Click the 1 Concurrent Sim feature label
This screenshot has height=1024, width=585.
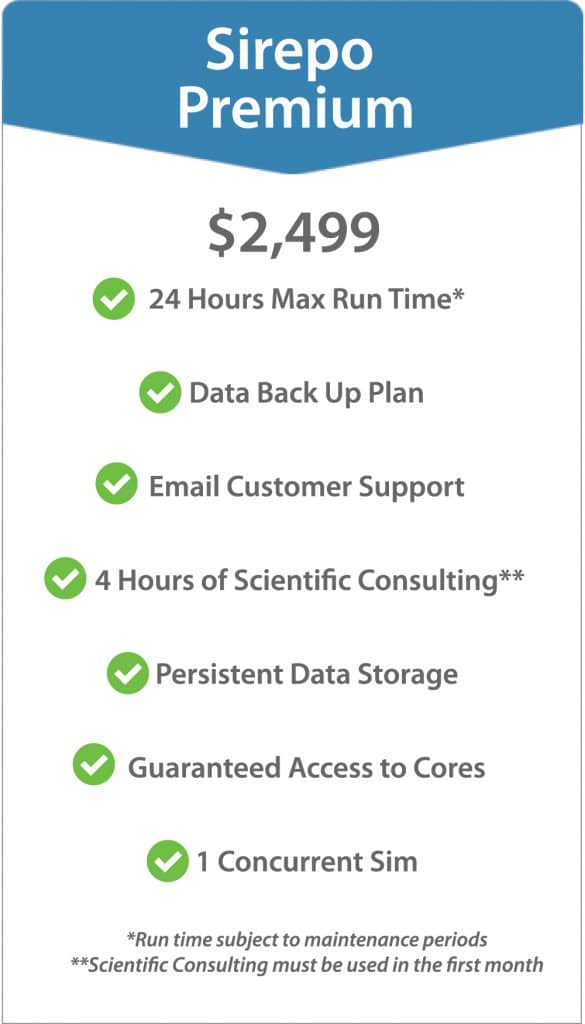307,862
